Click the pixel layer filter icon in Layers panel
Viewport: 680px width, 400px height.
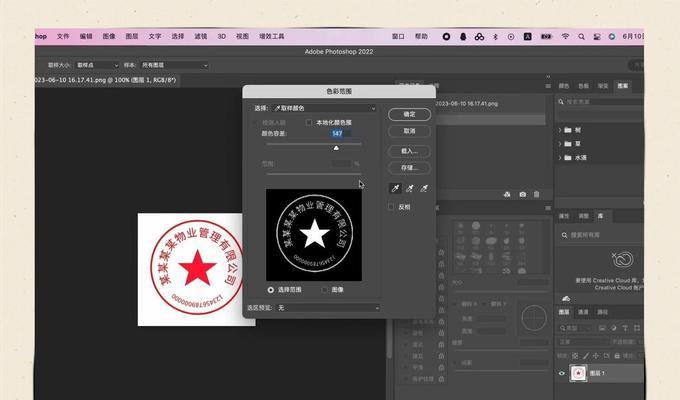(602, 328)
